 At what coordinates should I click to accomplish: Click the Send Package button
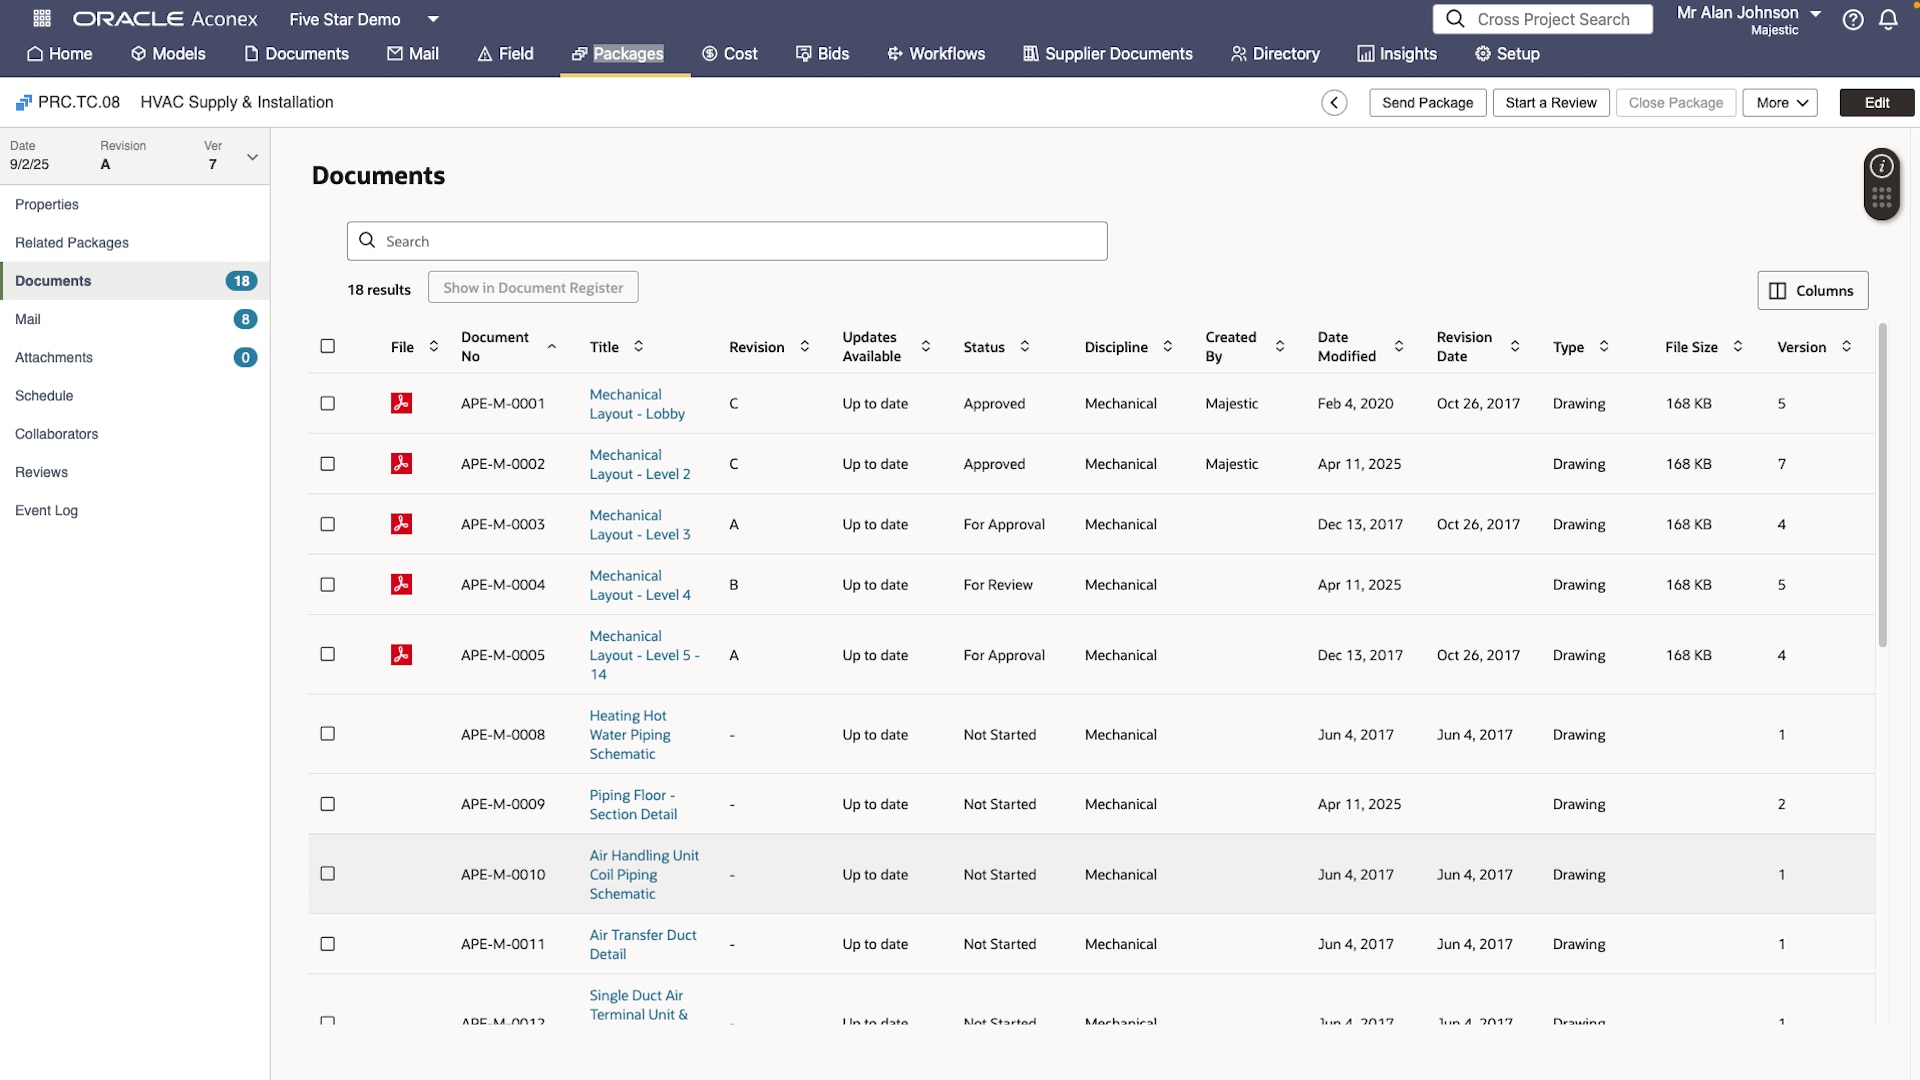1427,103
